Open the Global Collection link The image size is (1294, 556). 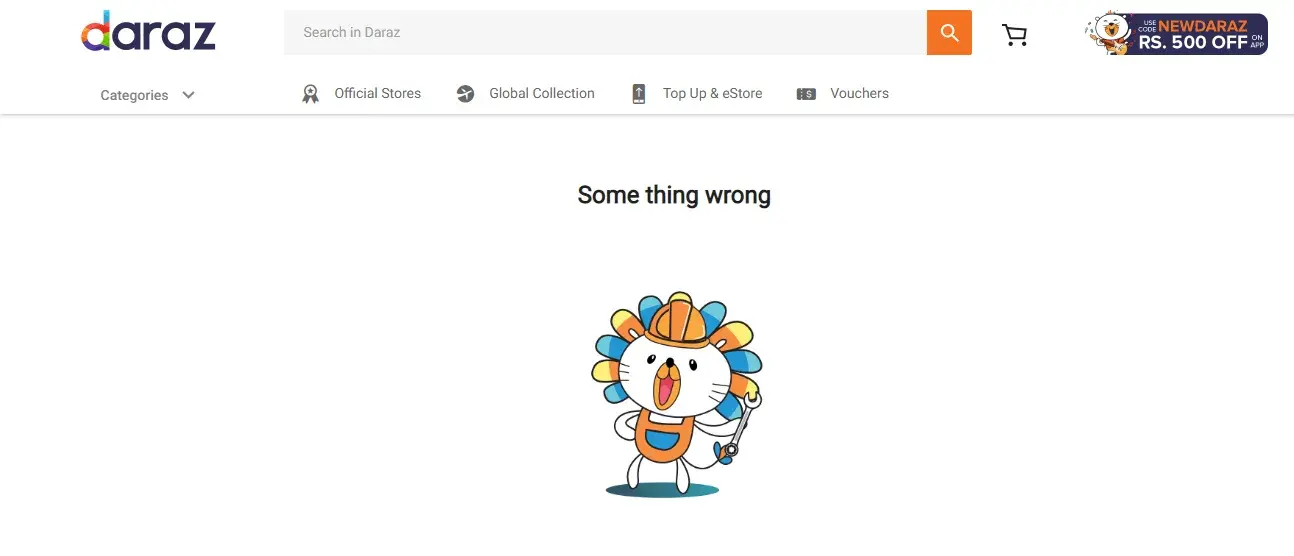541,93
